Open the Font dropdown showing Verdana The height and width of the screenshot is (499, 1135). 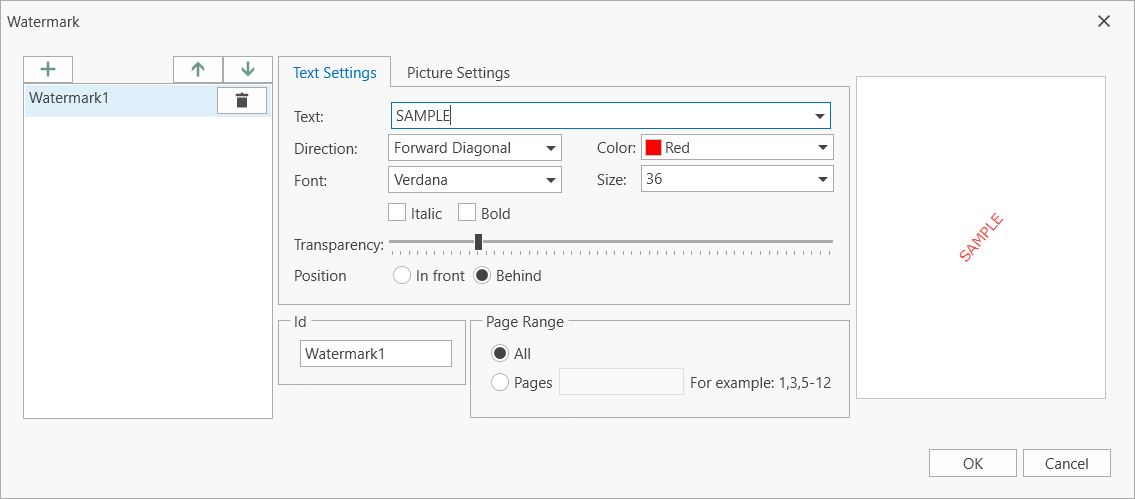(x=475, y=180)
